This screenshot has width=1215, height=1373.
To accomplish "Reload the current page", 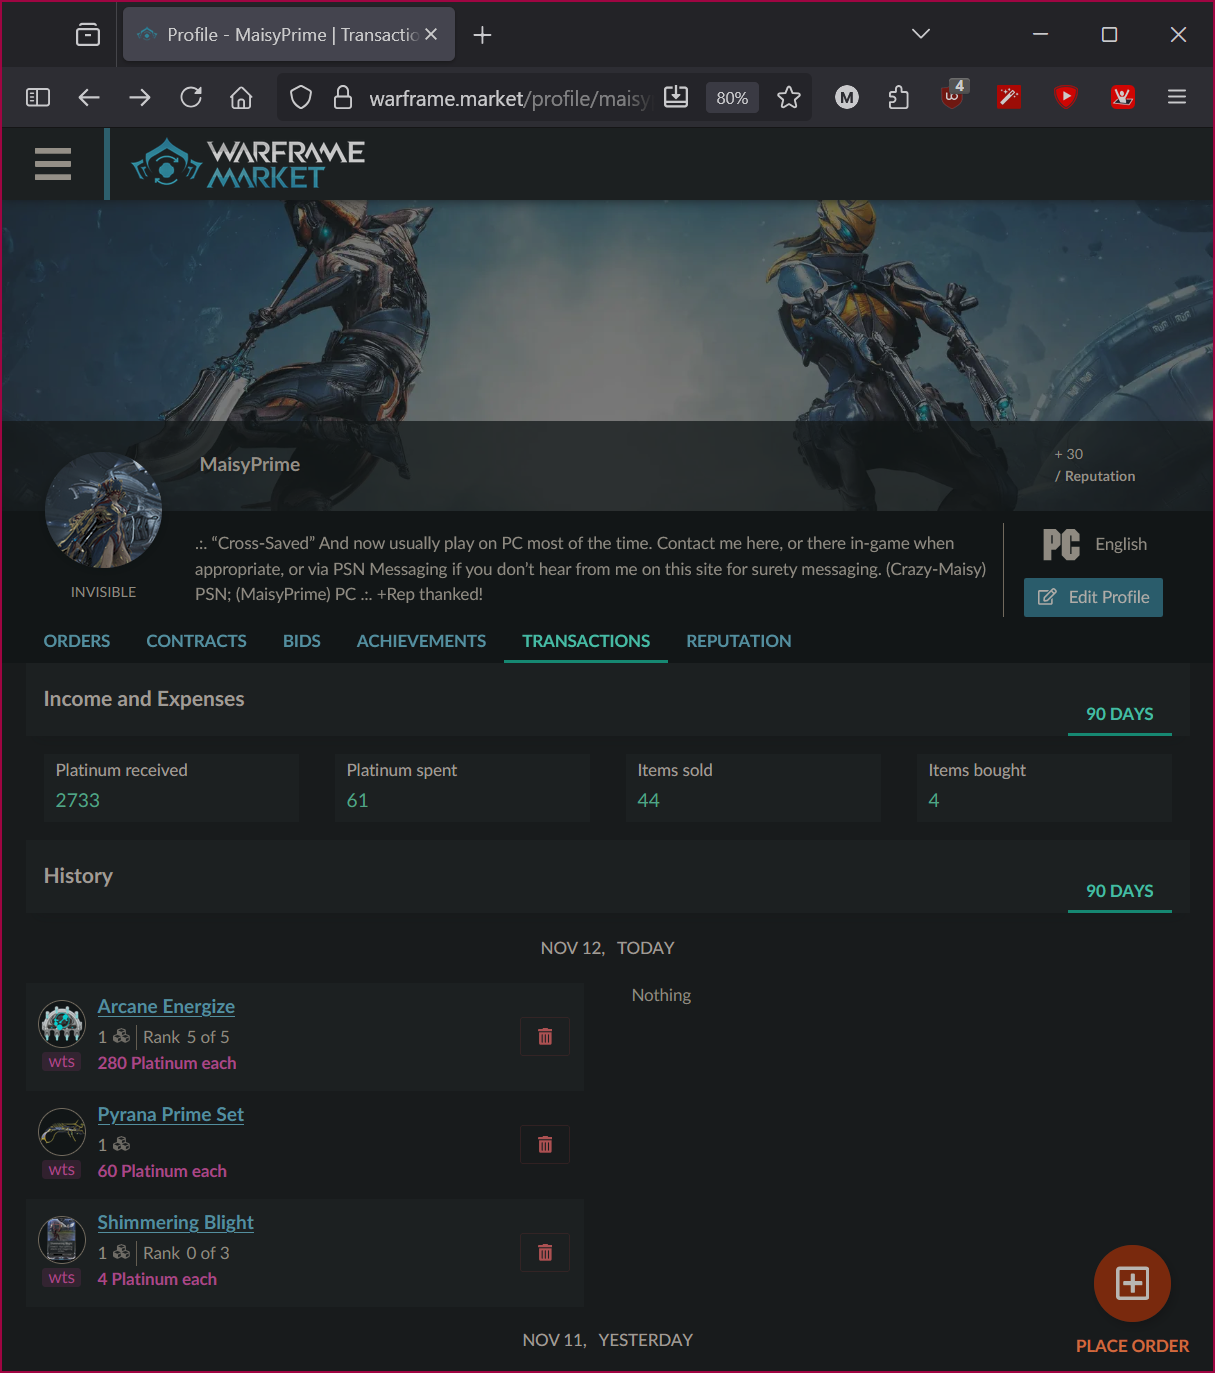I will tap(191, 97).
